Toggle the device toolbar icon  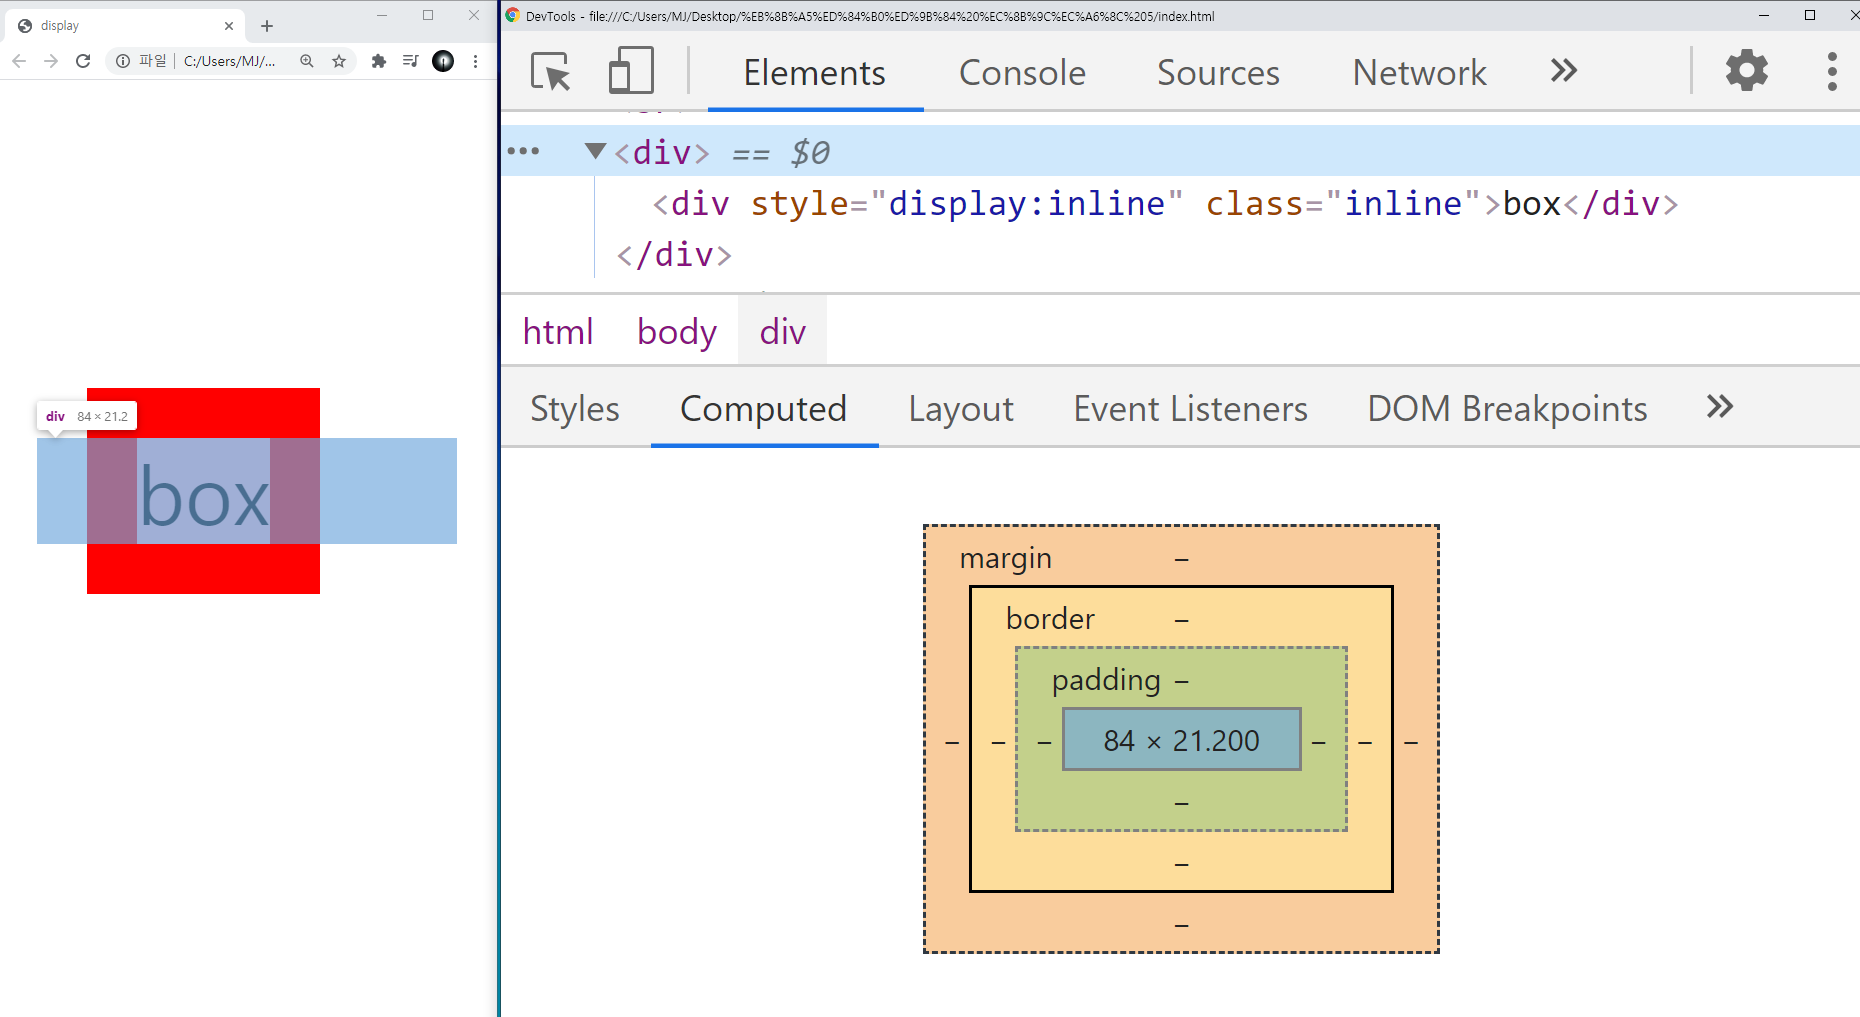[631, 72]
